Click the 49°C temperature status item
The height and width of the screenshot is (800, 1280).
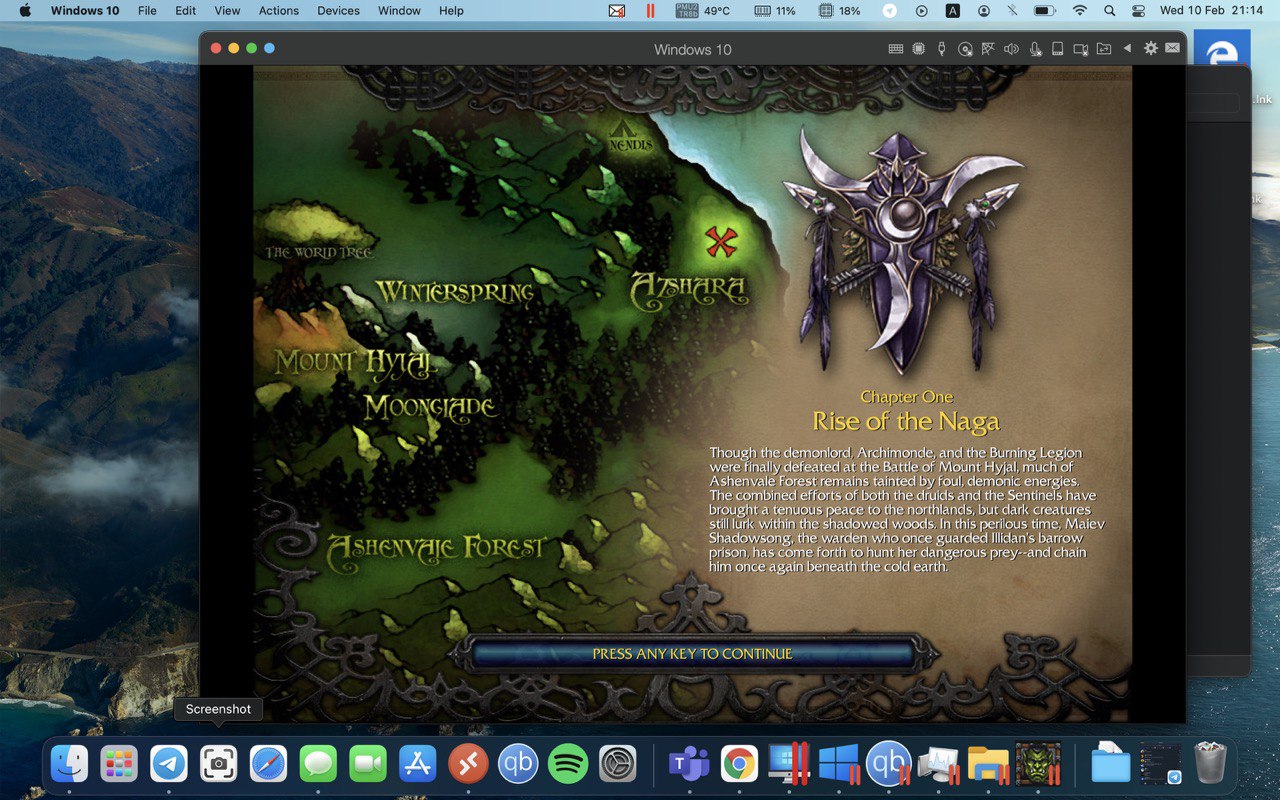pos(702,11)
